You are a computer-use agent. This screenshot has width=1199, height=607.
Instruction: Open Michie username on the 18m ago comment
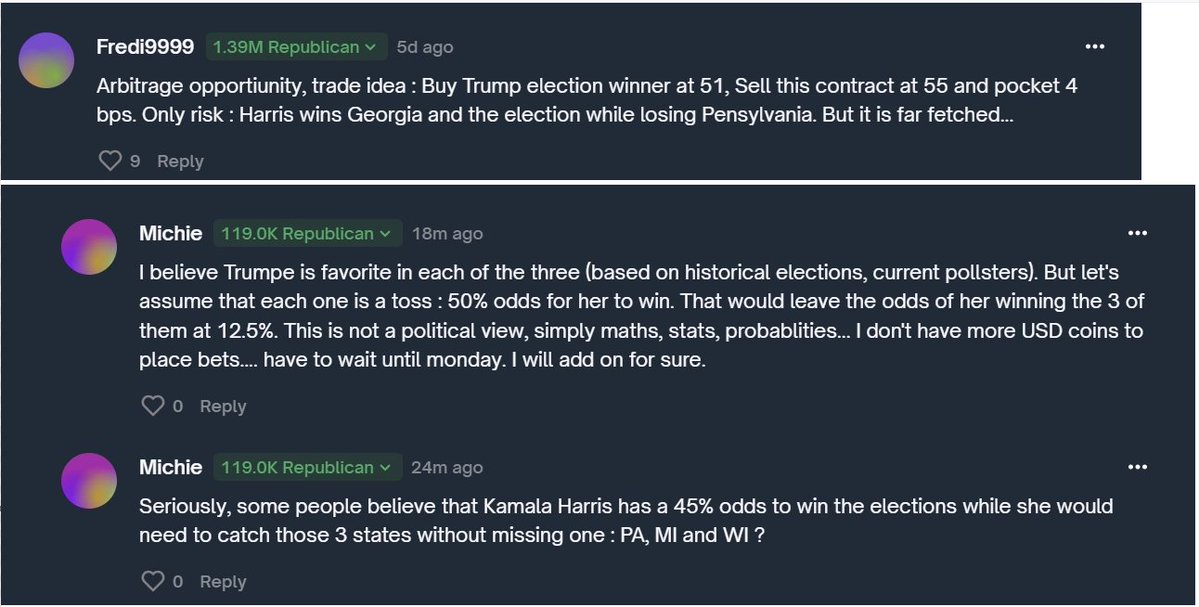[170, 234]
